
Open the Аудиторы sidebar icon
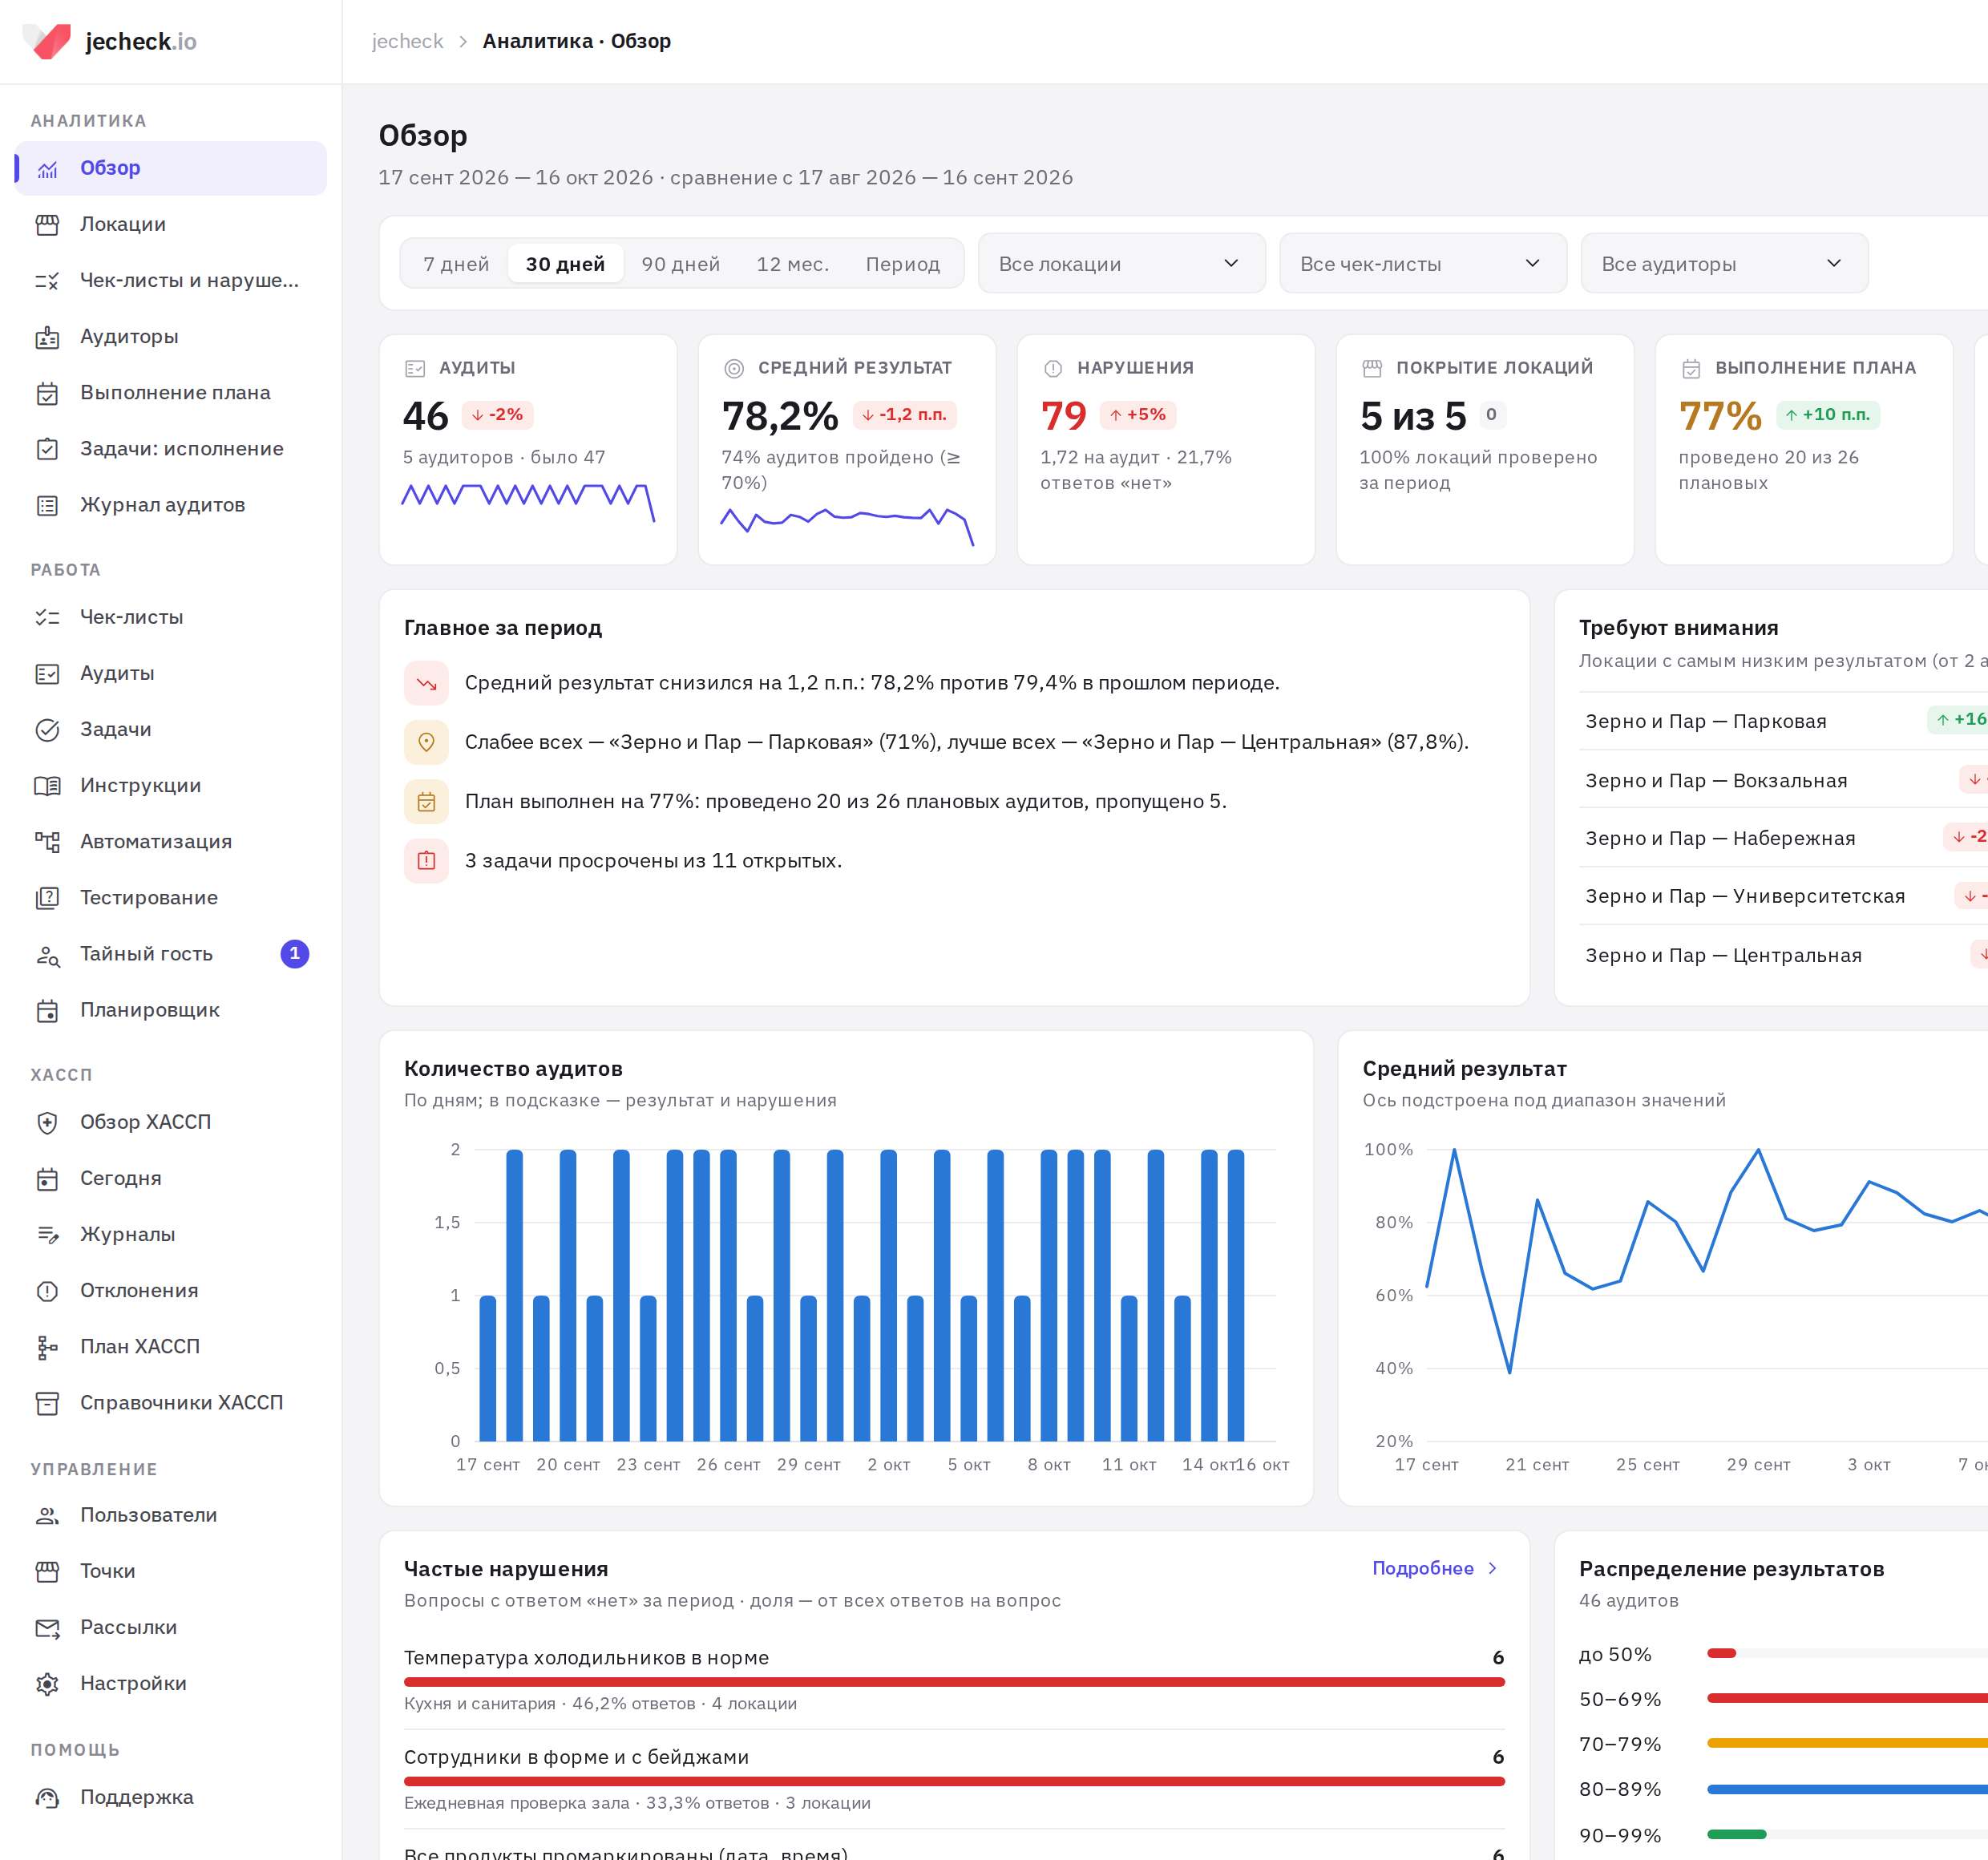coord(47,337)
